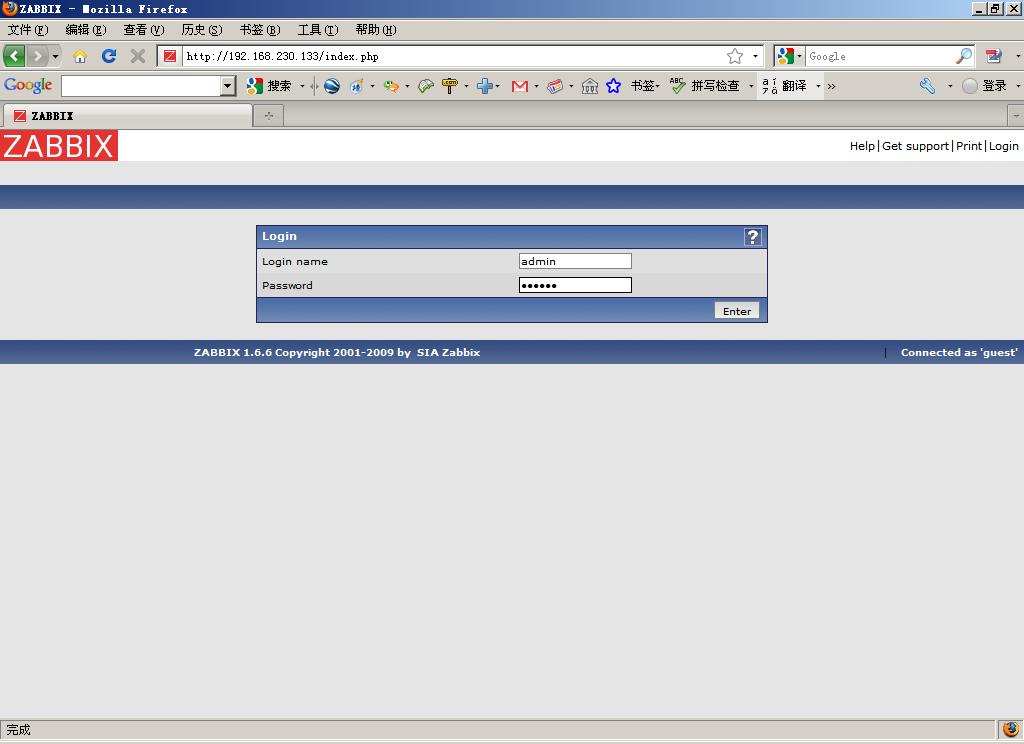Click the Firefox icon in status bar
This screenshot has width=1024, height=744.
click(x=1011, y=729)
